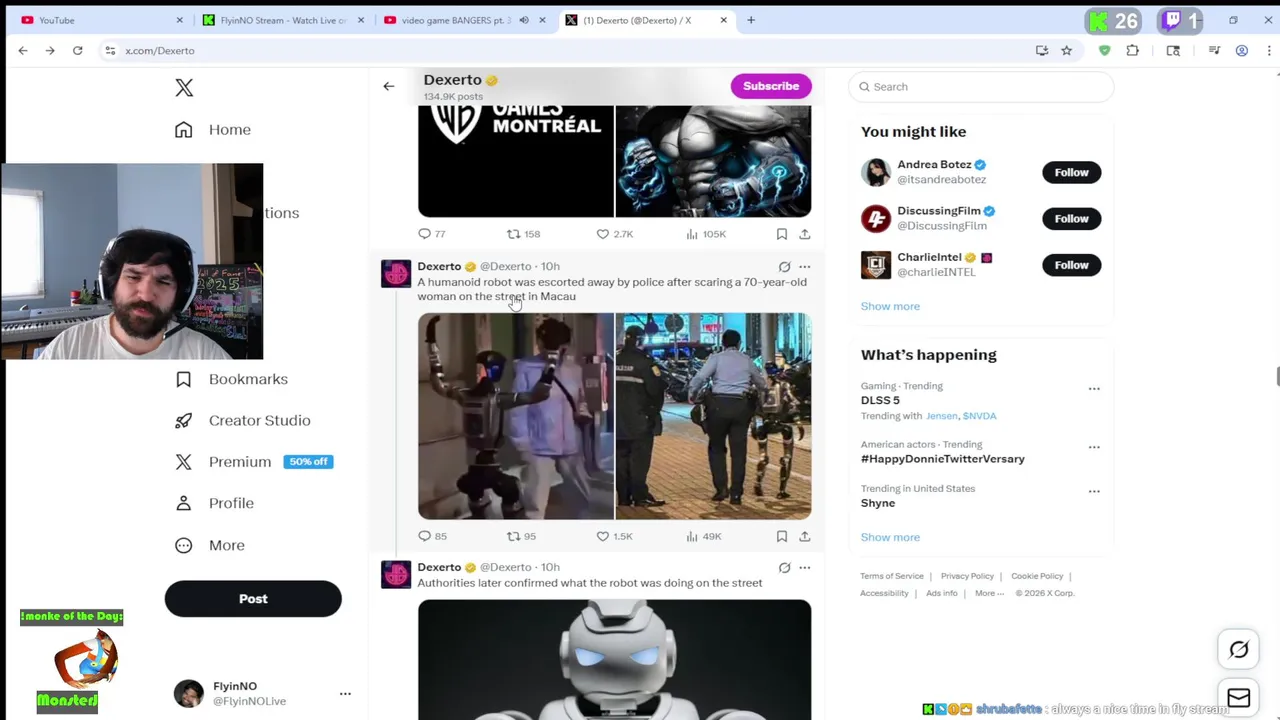Toggle bookmark on Games Montréal post

782,234
